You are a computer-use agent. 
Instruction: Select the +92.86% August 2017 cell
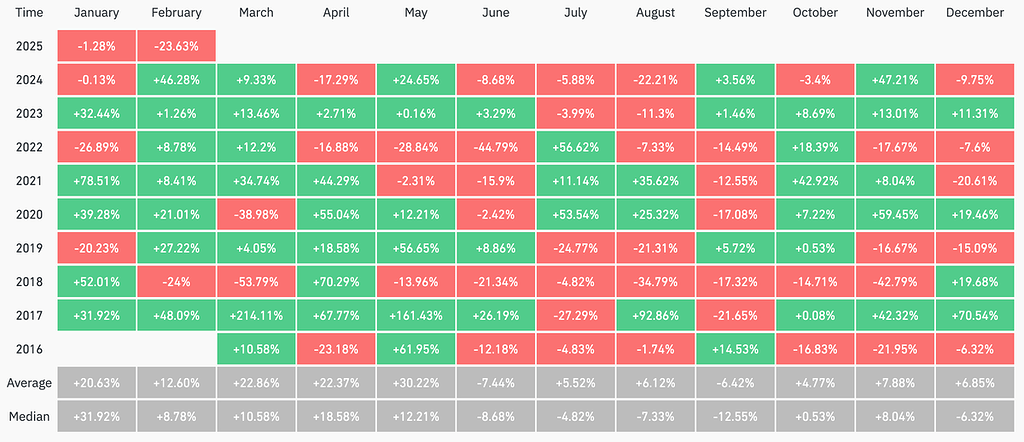[655, 316]
